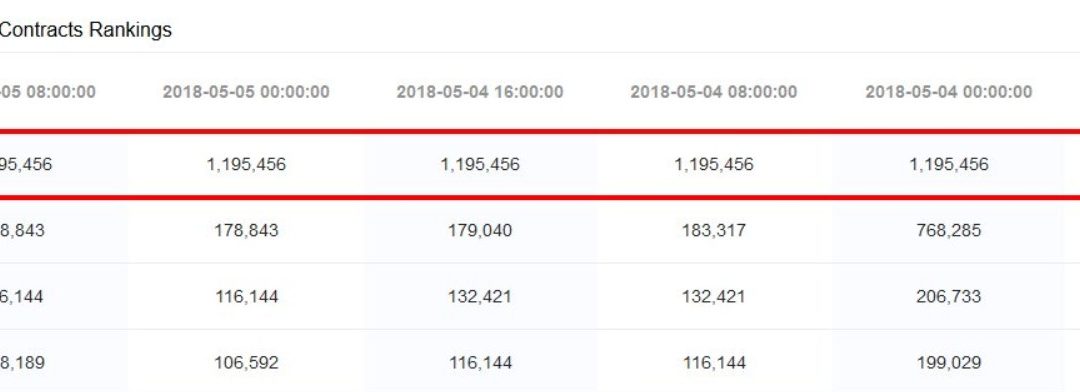Click the 183,317 cell
This screenshot has width=1080, height=392.
(714, 230)
